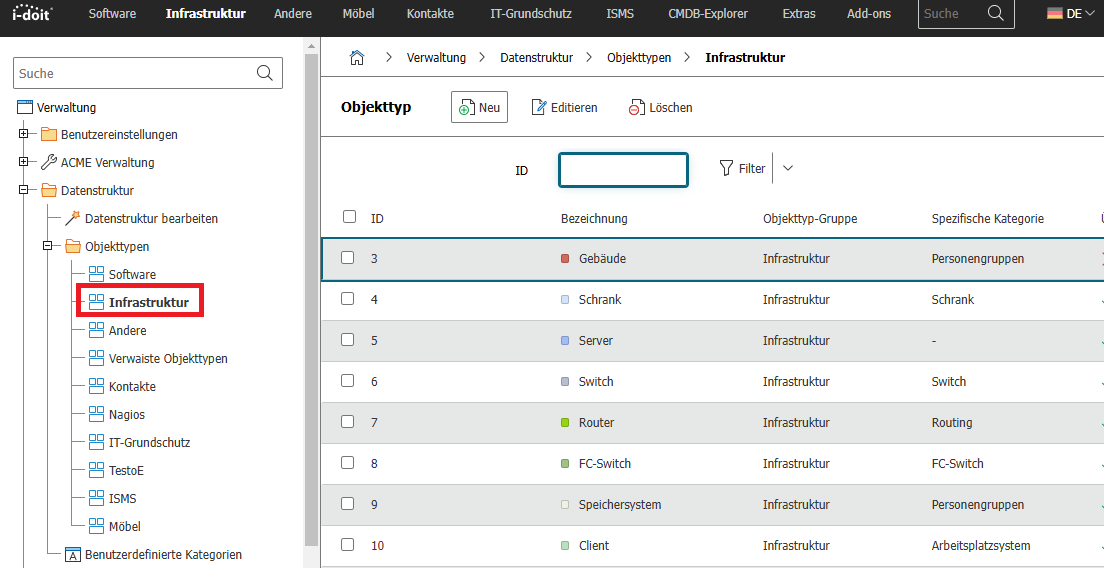Click the Verwaltung window icon in tree
Screen dimensions: 1104x568
(x=25, y=107)
